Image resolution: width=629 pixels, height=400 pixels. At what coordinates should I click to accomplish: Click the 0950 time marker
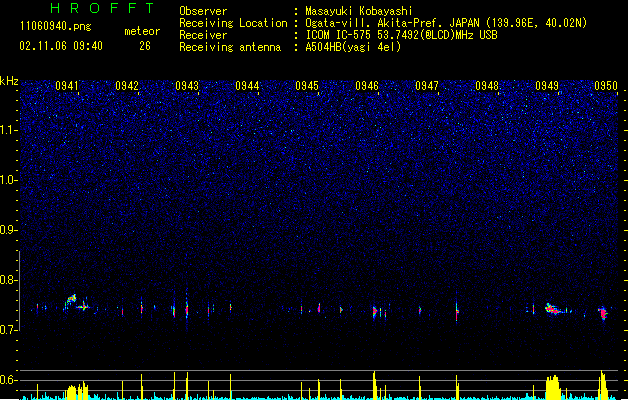point(606,86)
